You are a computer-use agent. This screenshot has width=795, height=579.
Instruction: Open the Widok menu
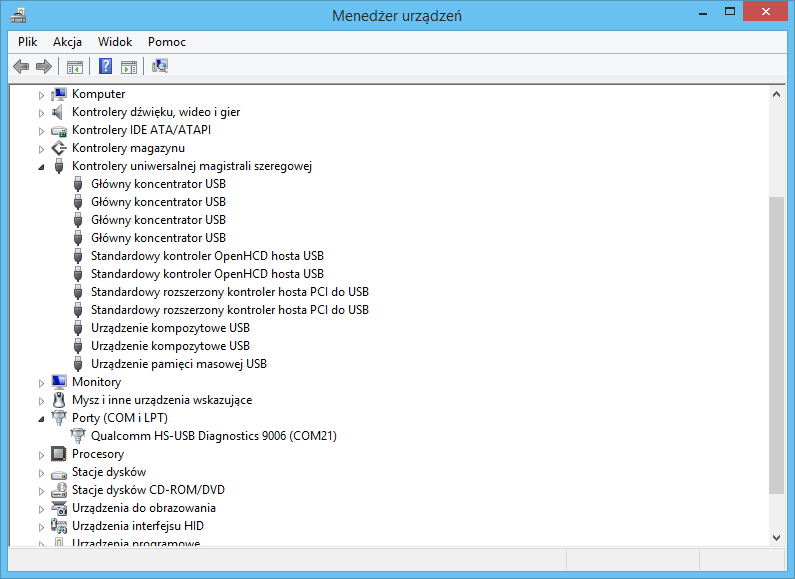(115, 42)
